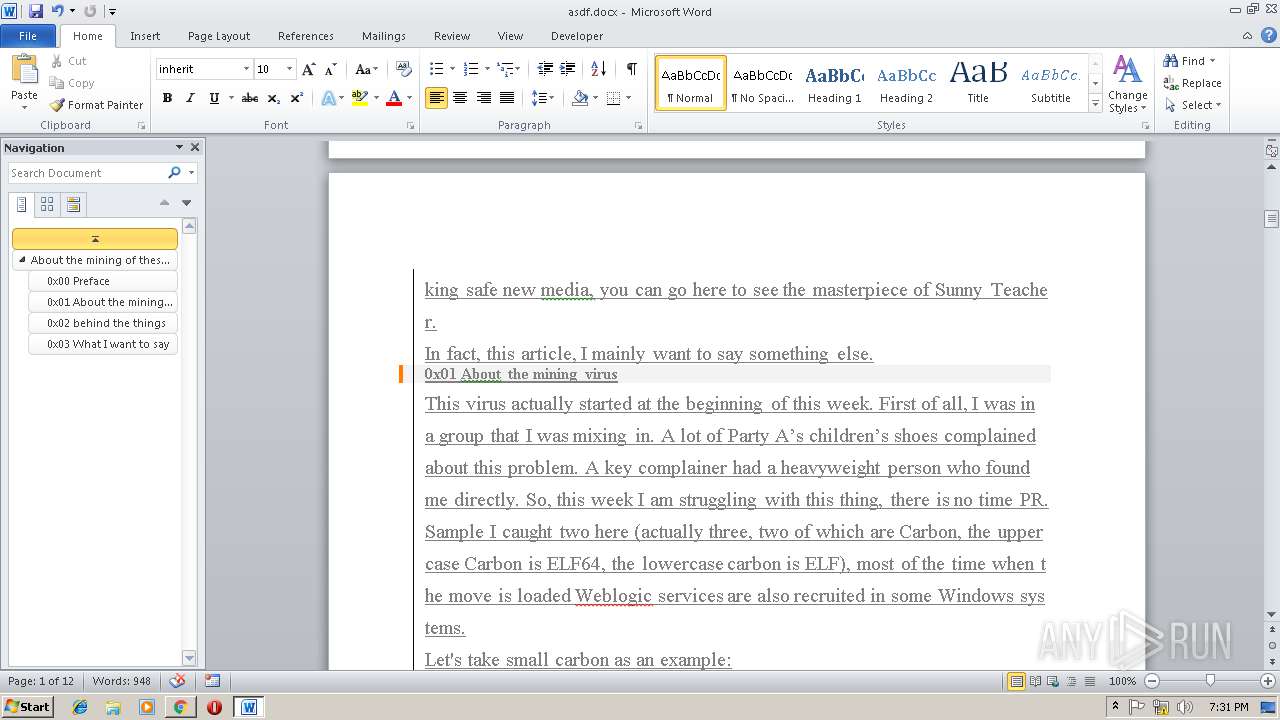The image size is (1280, 720).
Task: Toggle Underline formatting
Action: point(213,98)
